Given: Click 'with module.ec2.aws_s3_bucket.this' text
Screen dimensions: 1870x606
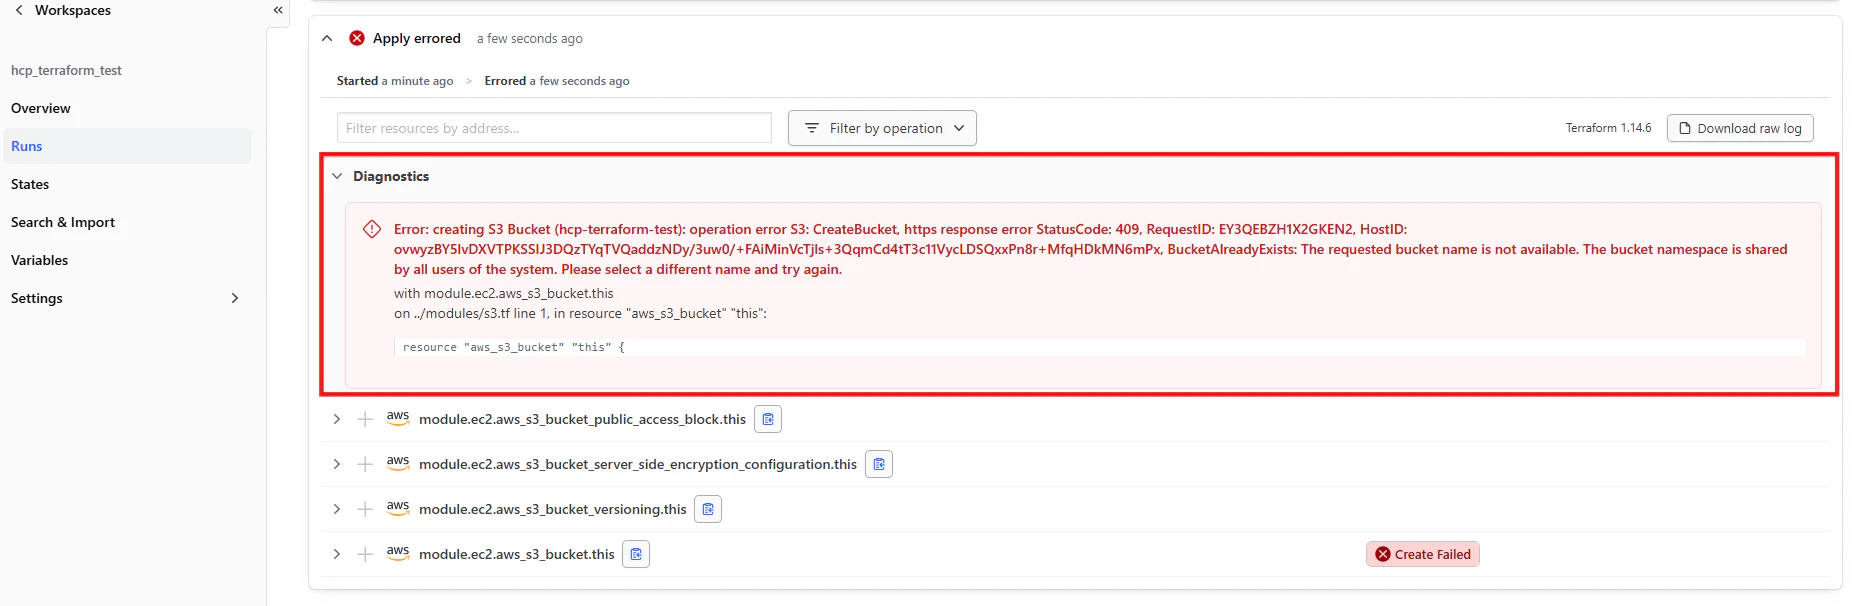Looking at the screenshot, I should (x=504, y=293).
